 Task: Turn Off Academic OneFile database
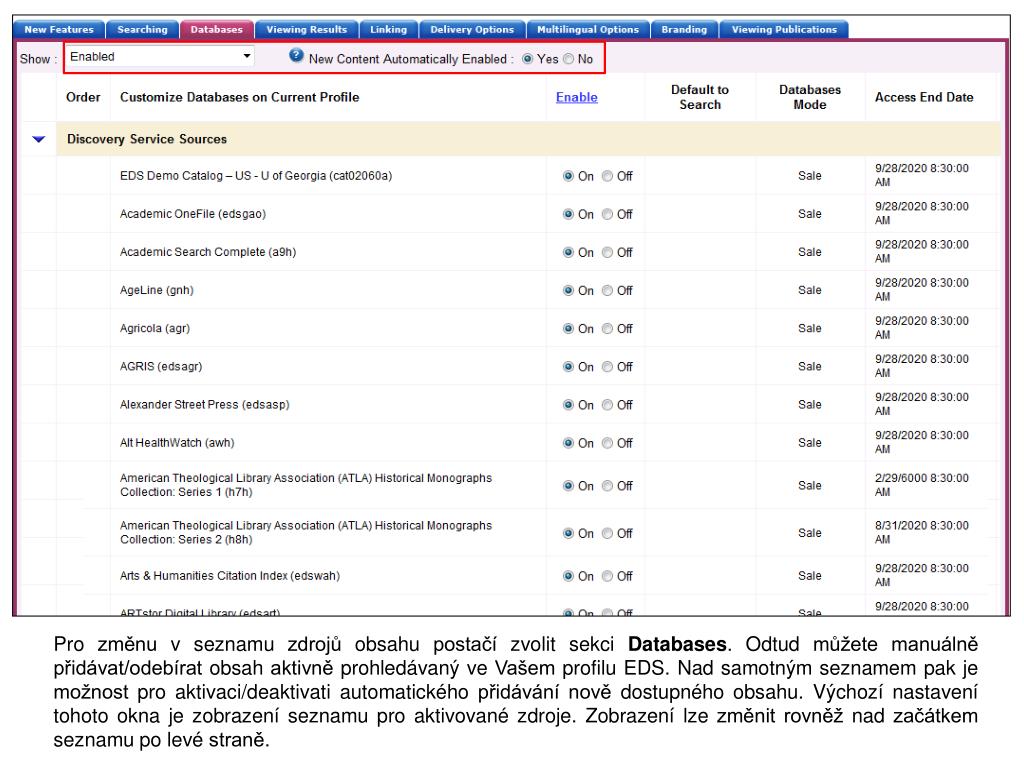(607, 214)
